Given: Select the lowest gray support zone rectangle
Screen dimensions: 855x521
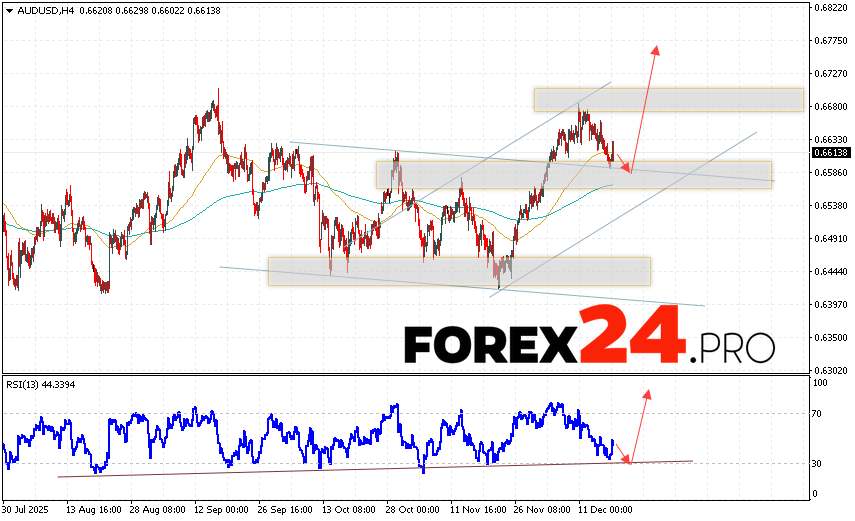Looking at the screenshot, I should tap(458, 271).
